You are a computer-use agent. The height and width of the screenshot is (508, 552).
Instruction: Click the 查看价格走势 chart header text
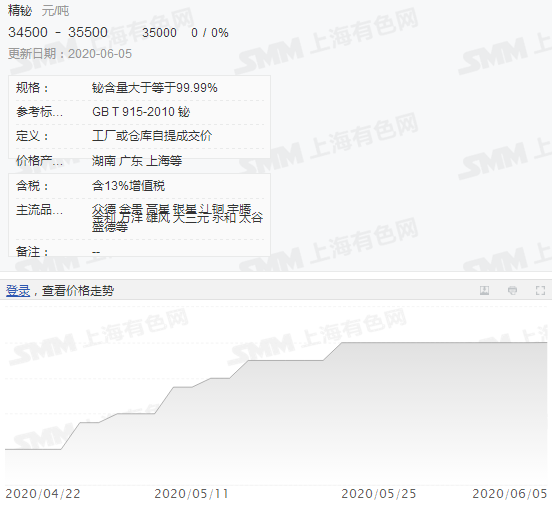tap(78, 291)
